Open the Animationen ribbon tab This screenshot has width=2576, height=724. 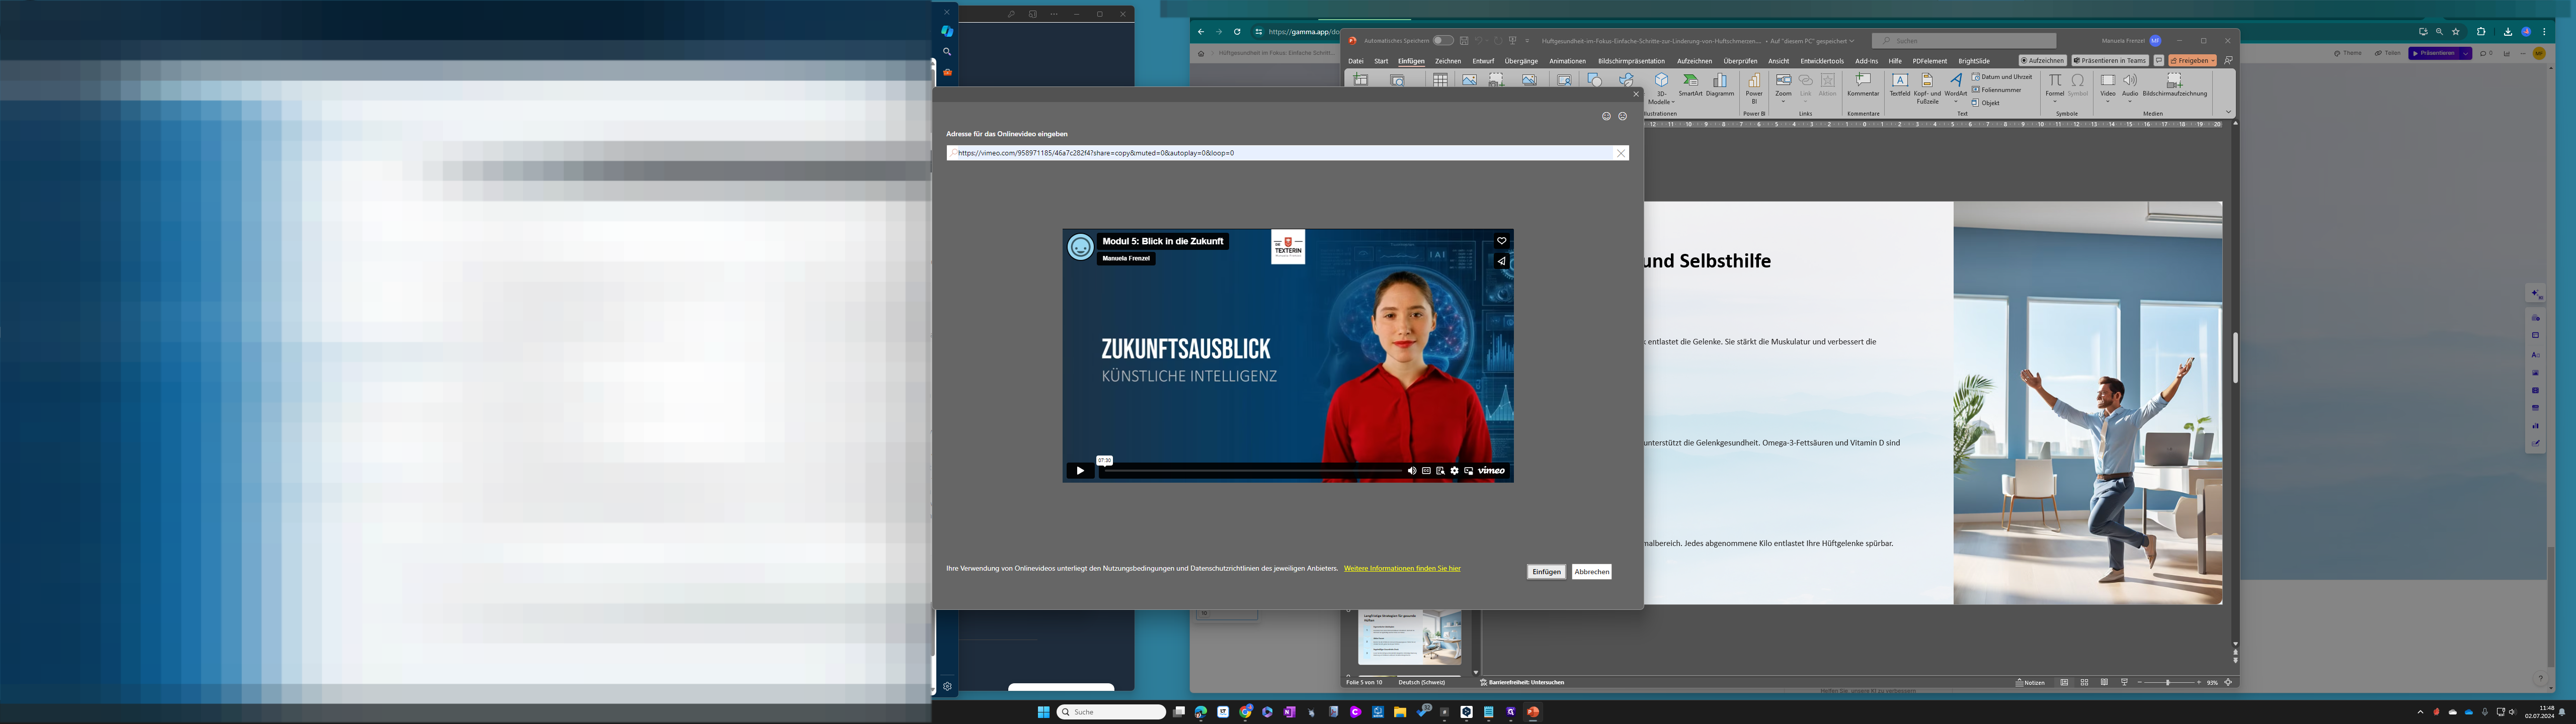(x=1568, y=61)
